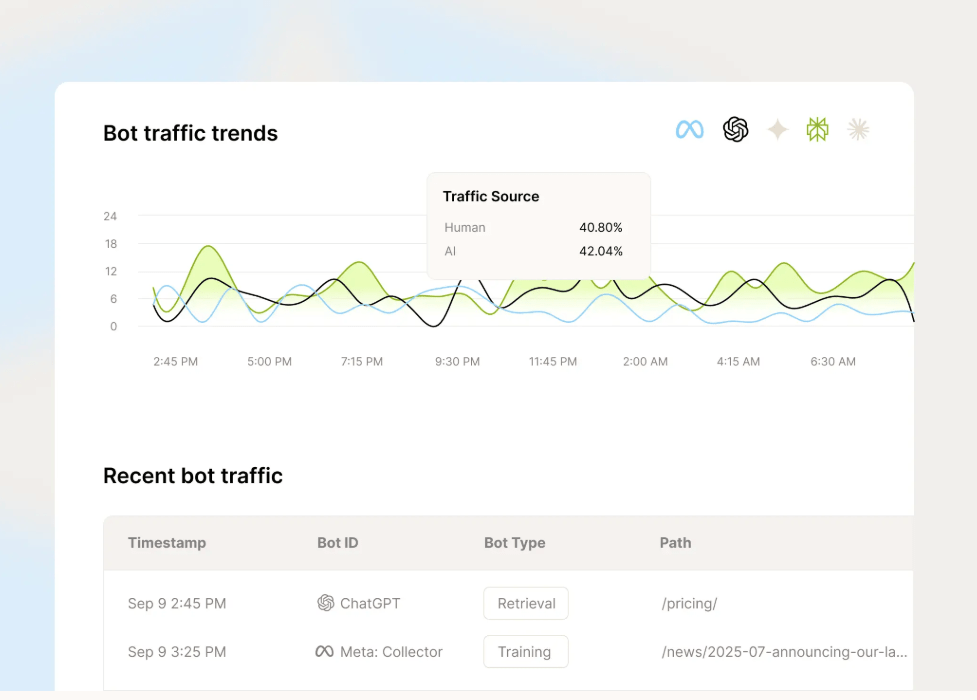The height and width of the screenshot is (700, 977).
Task: Select the Timestamp column header
Action: click(167, 543)
